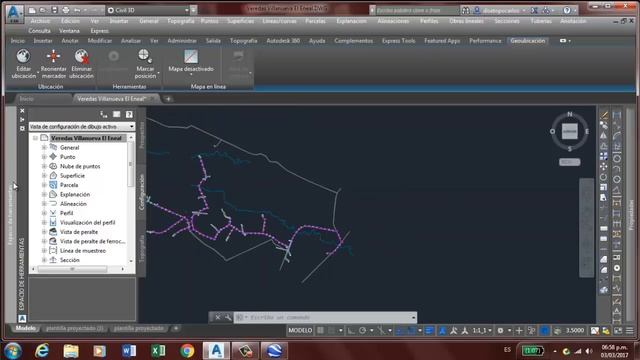The image size is (640, 360).
Task: Open the Geoubicación ribbon tab
Action: (527, 41)
